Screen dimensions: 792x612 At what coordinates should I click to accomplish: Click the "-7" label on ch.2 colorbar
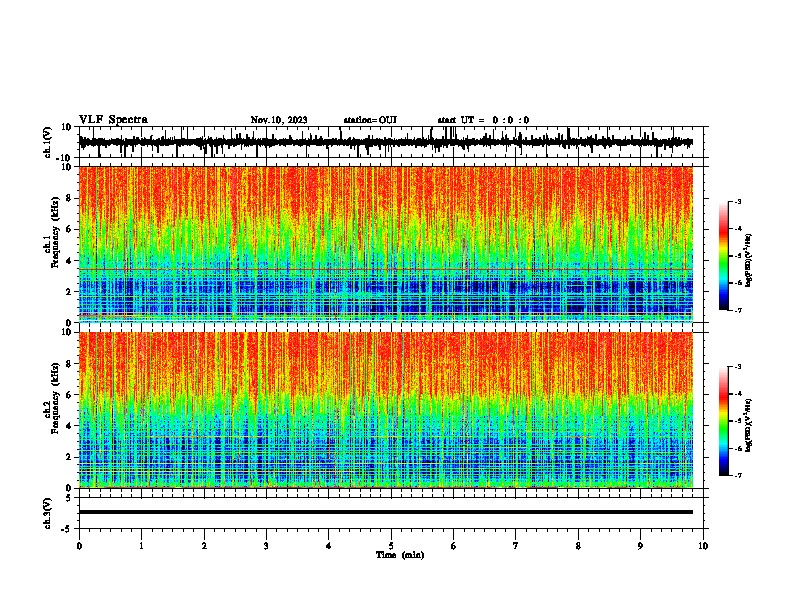[x=738, y=475]
